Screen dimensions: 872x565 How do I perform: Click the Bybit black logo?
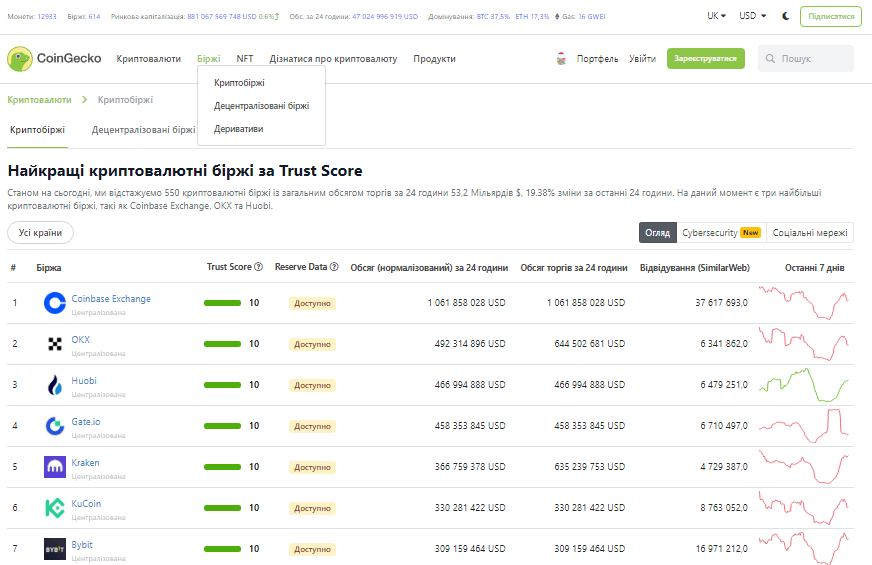point(54,549)
